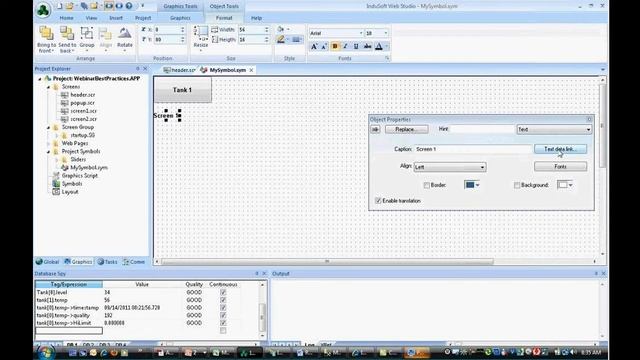Open MySymbol.sym in the project tree
This screenshot has width=640, height=360.
tap(89, 168)
